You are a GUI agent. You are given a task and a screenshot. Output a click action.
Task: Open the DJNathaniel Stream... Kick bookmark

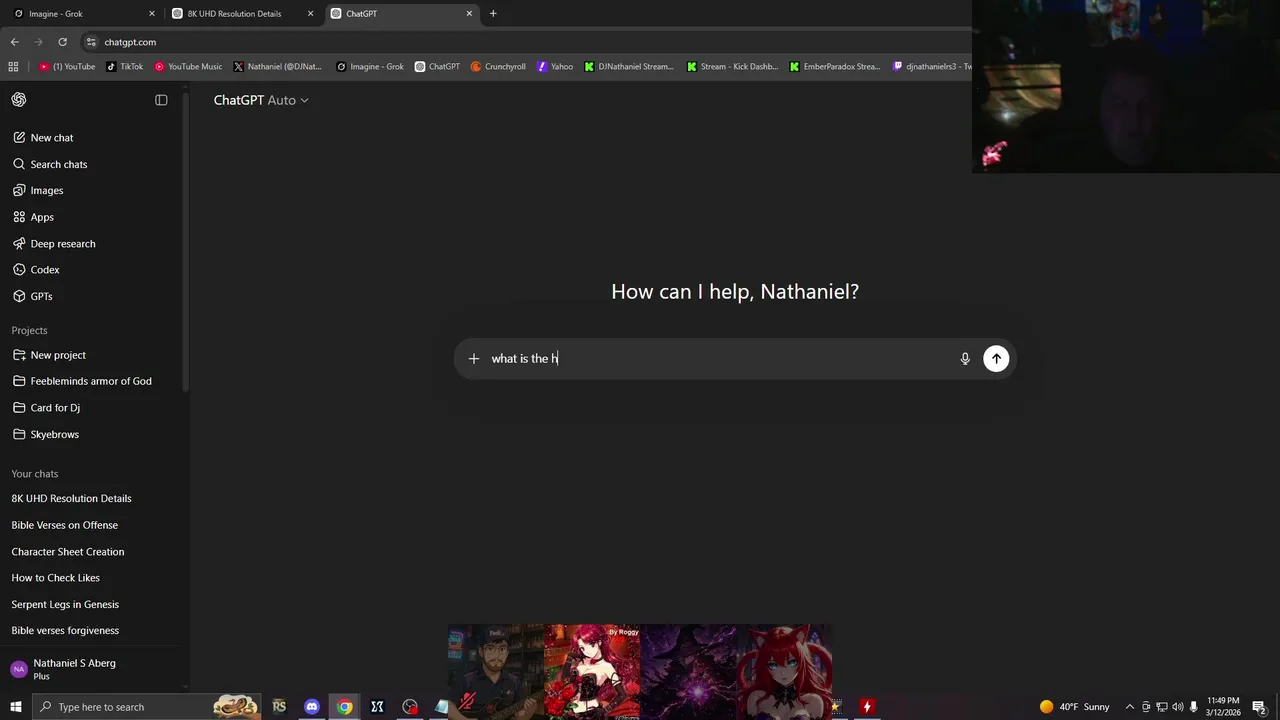(x=630, y=67)
